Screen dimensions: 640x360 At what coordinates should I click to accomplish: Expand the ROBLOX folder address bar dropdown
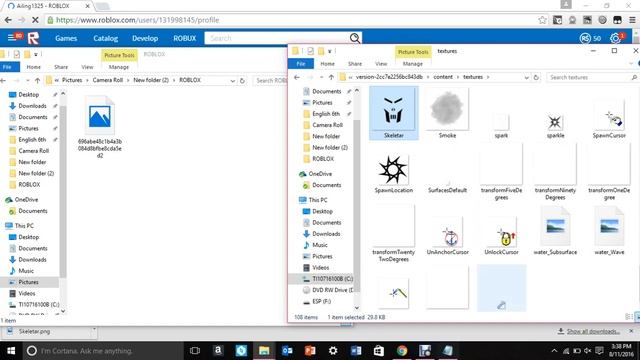[233, 80]
